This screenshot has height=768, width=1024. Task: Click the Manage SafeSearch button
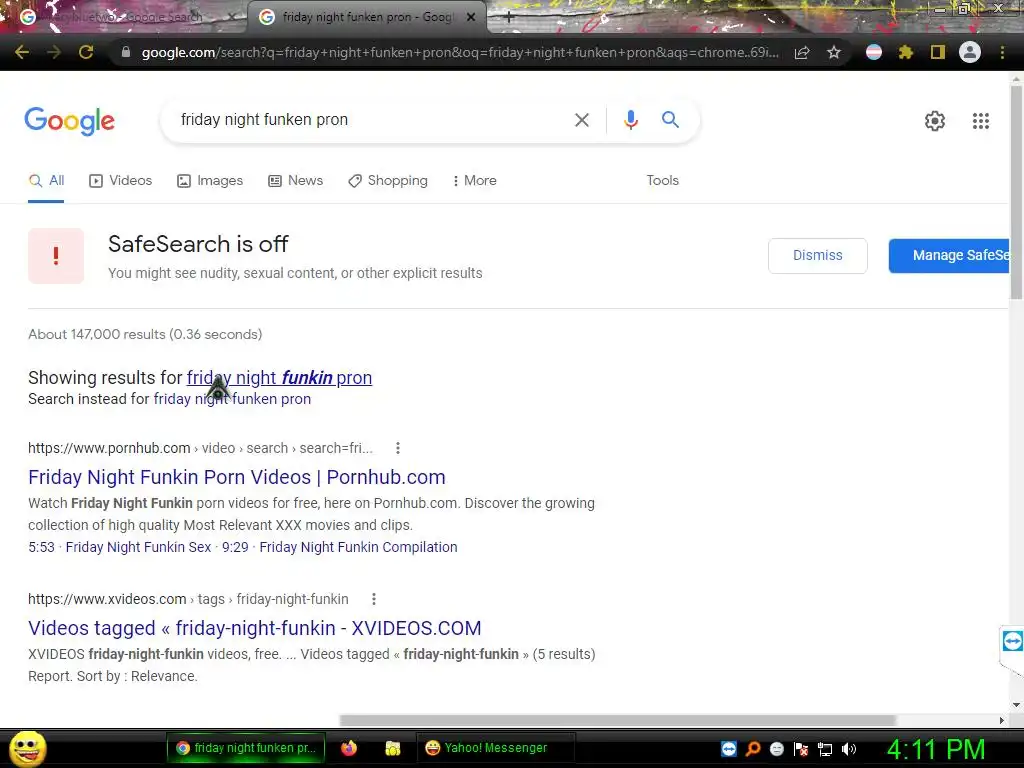click(949, 255)
